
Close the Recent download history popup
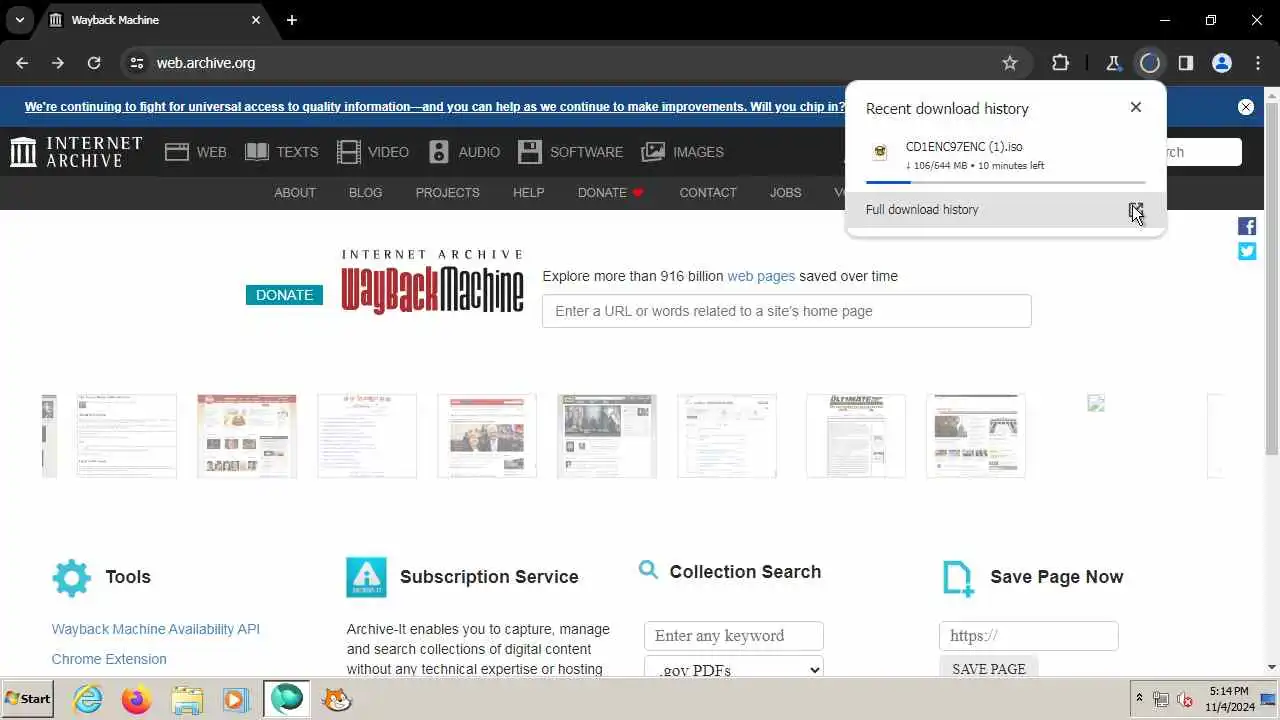coord(1136,107)
